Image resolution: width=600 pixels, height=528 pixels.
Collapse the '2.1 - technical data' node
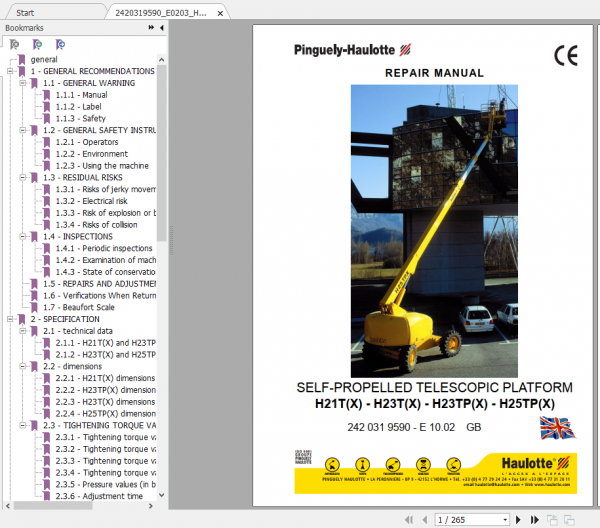23,331
